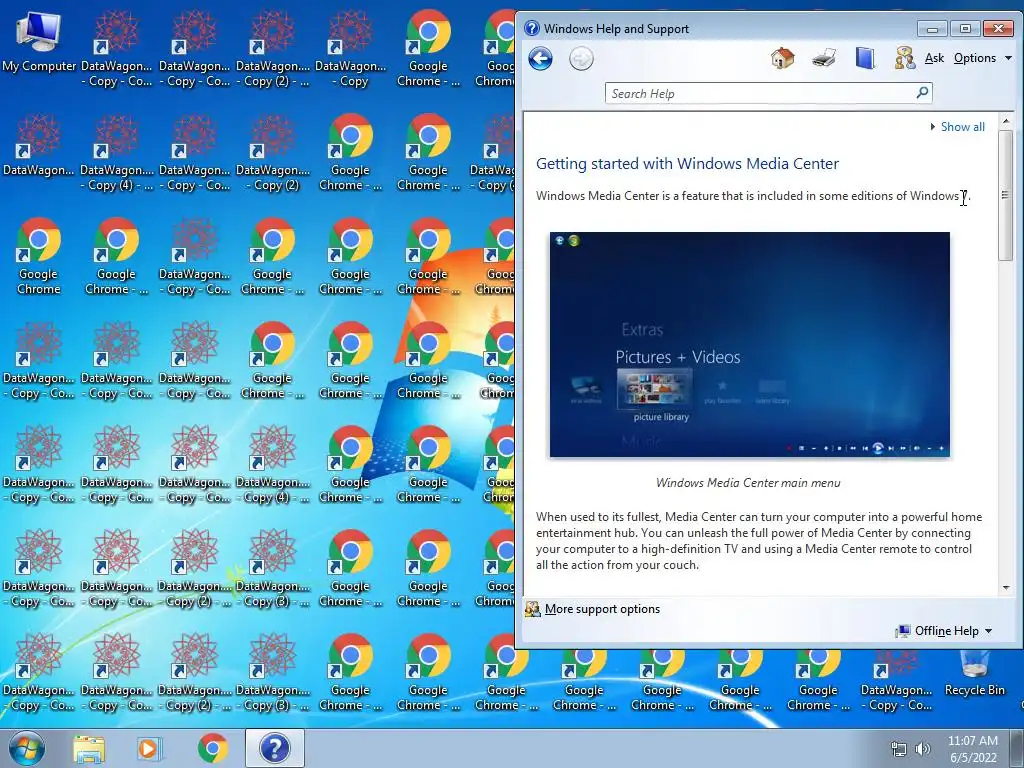Select the Help and Support taskbar button
The image size is (1024, 768).
275,748
